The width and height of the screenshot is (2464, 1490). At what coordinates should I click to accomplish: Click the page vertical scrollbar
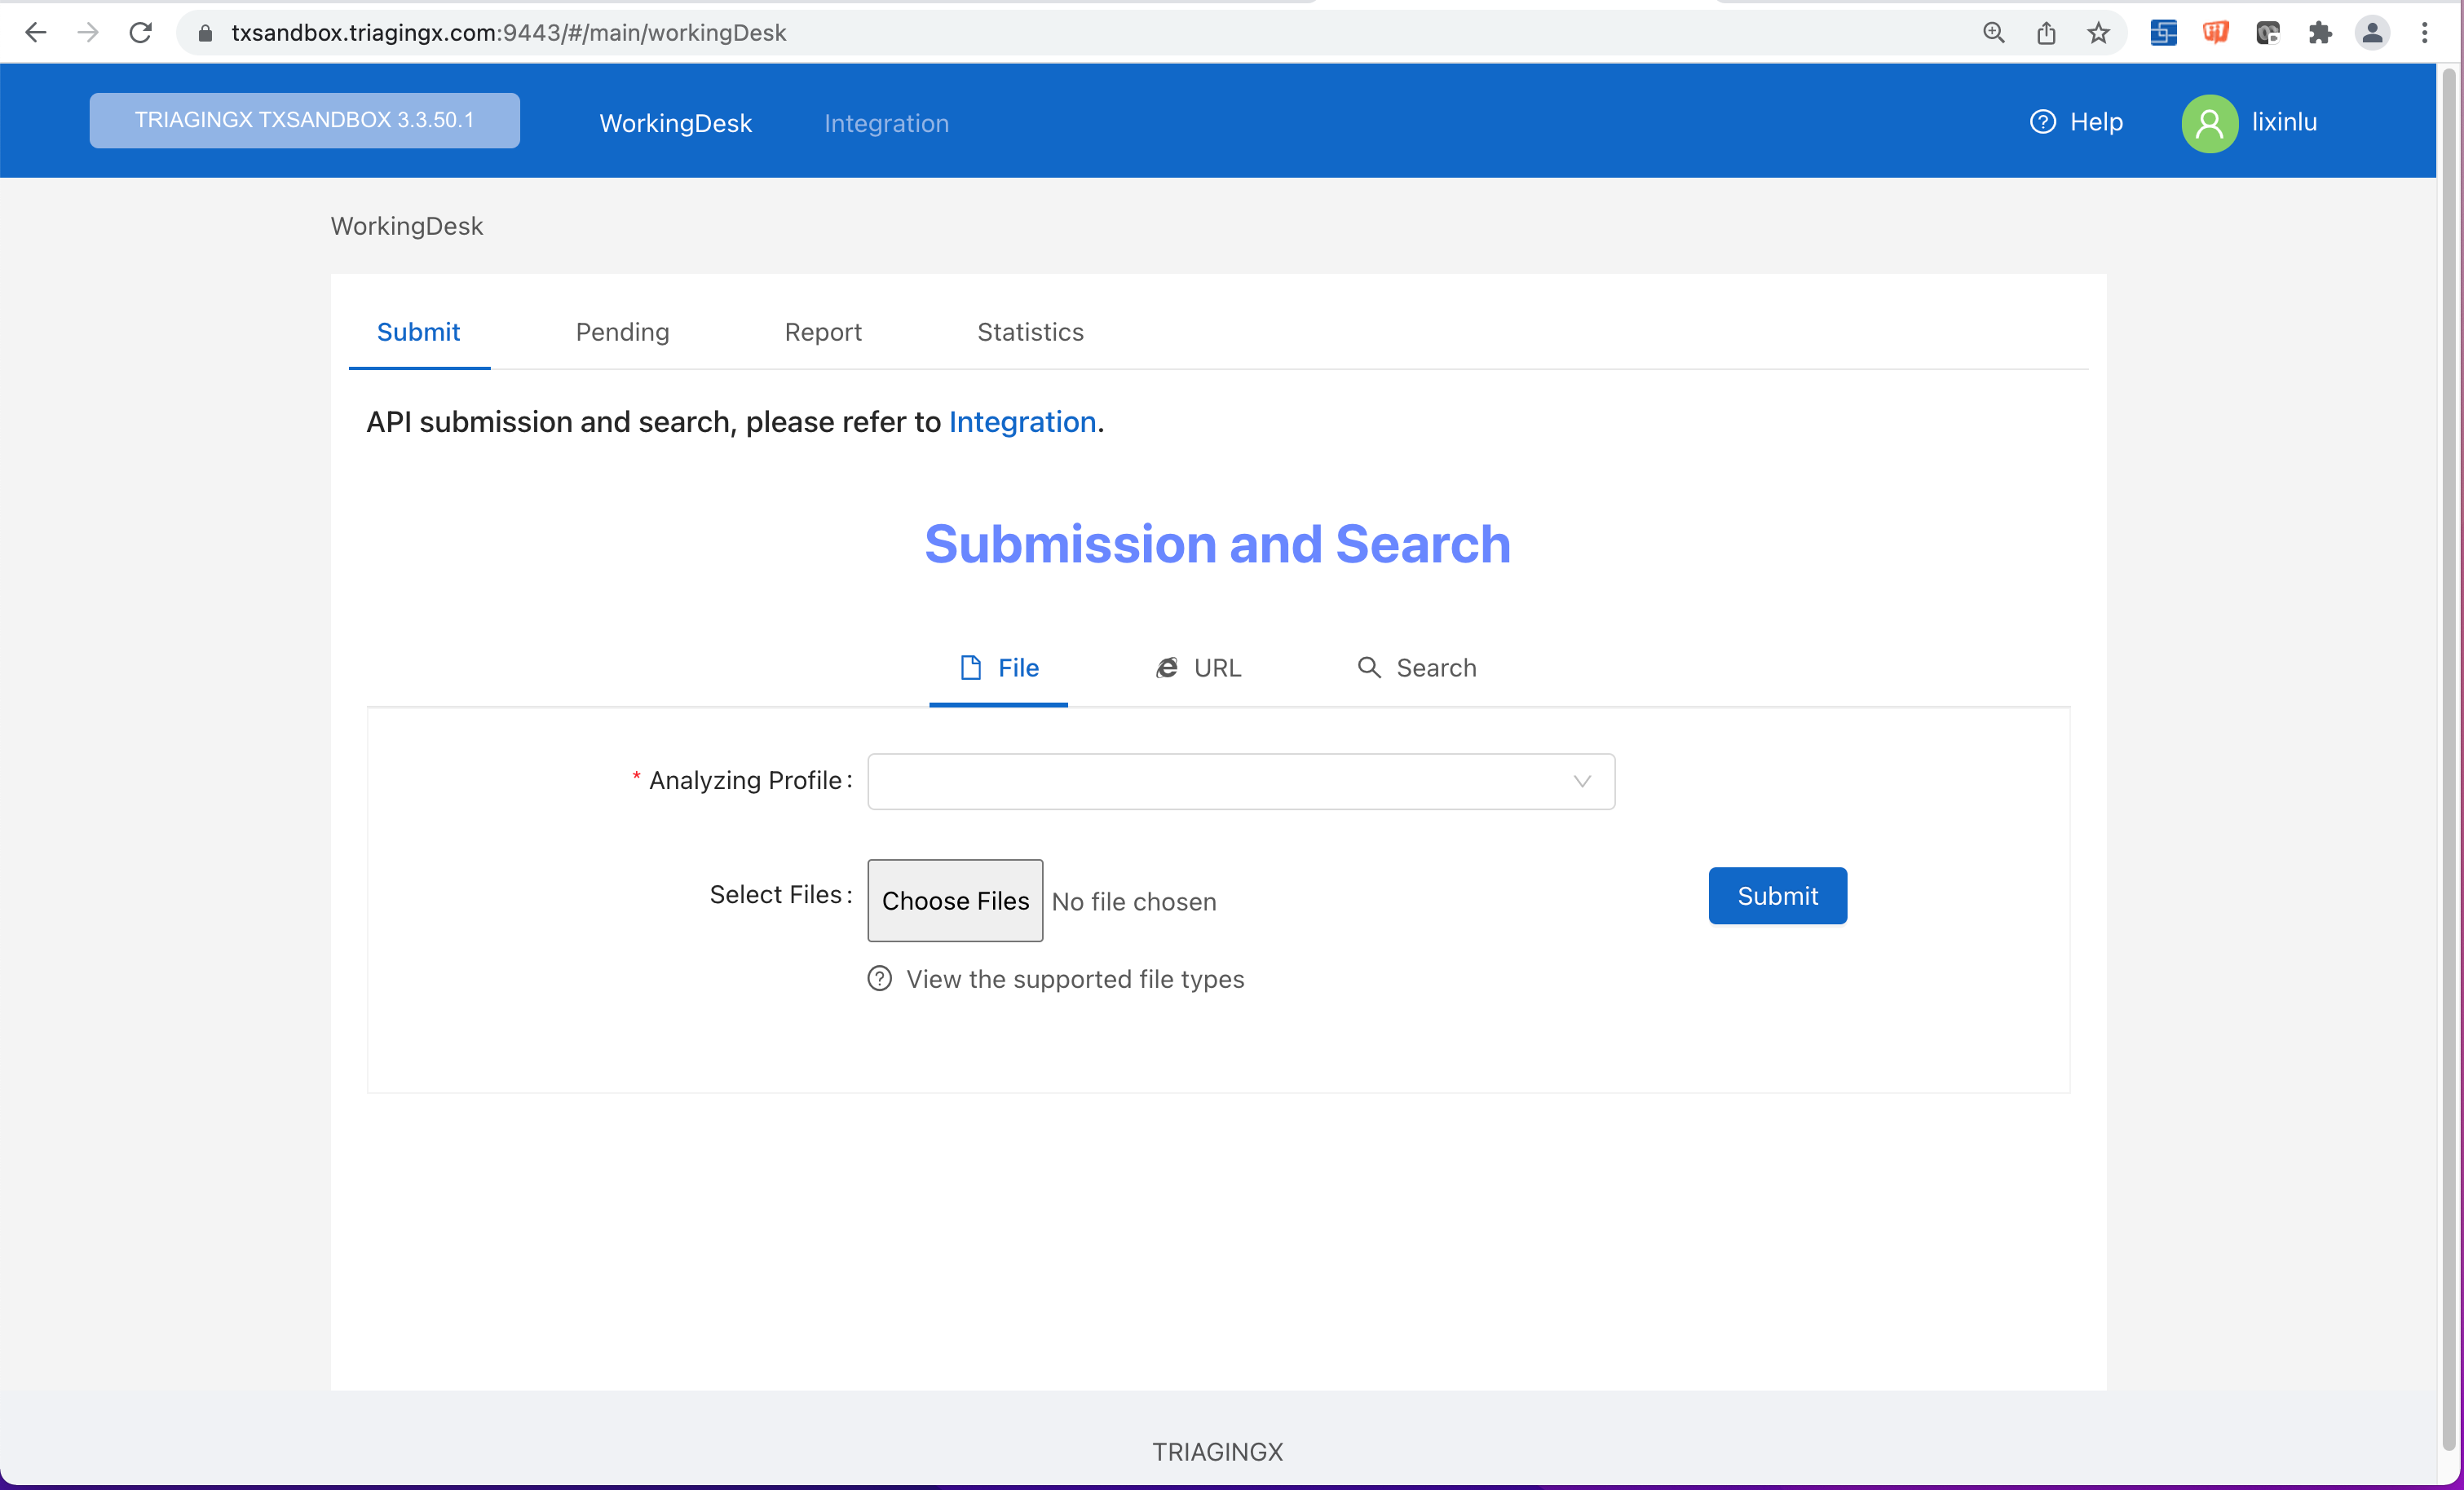(2450, 760)
